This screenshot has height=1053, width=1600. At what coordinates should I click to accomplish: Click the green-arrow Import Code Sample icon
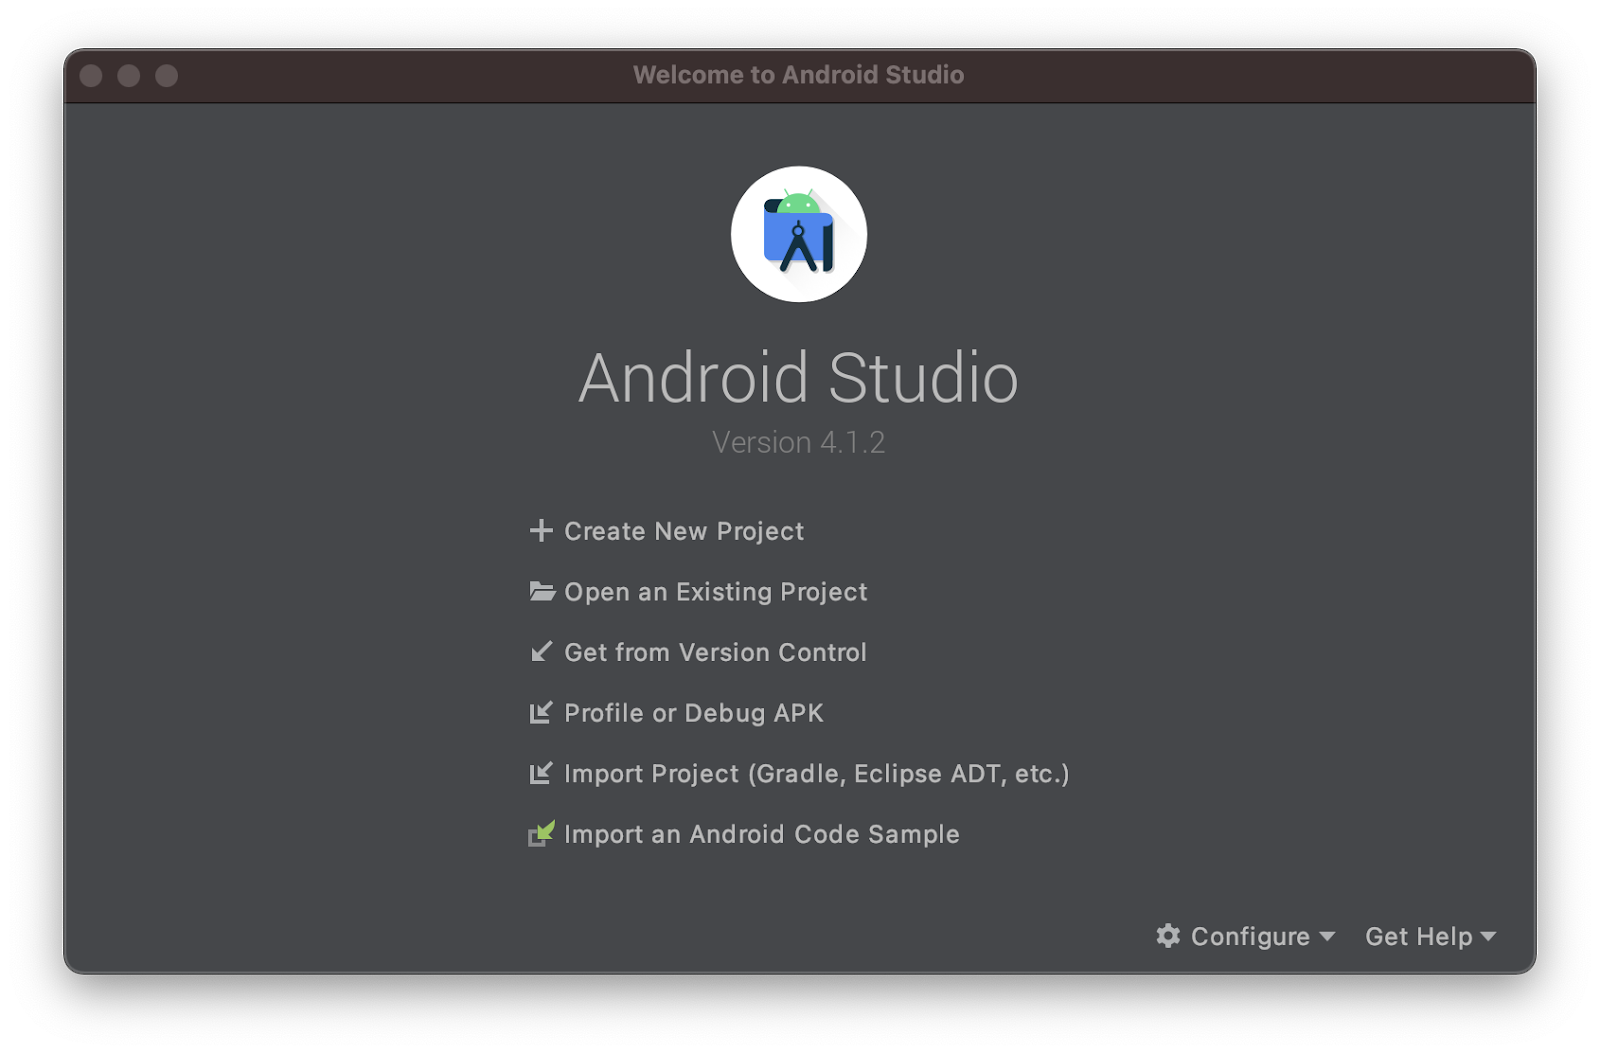(x=541, y=834)
